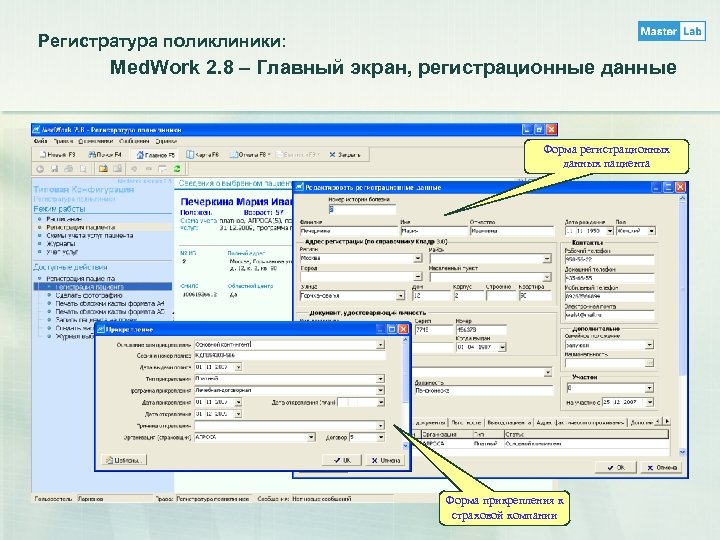Select the АЛРОСА row in bottom table
Screen dimensions: 720x540
(541, 444)
